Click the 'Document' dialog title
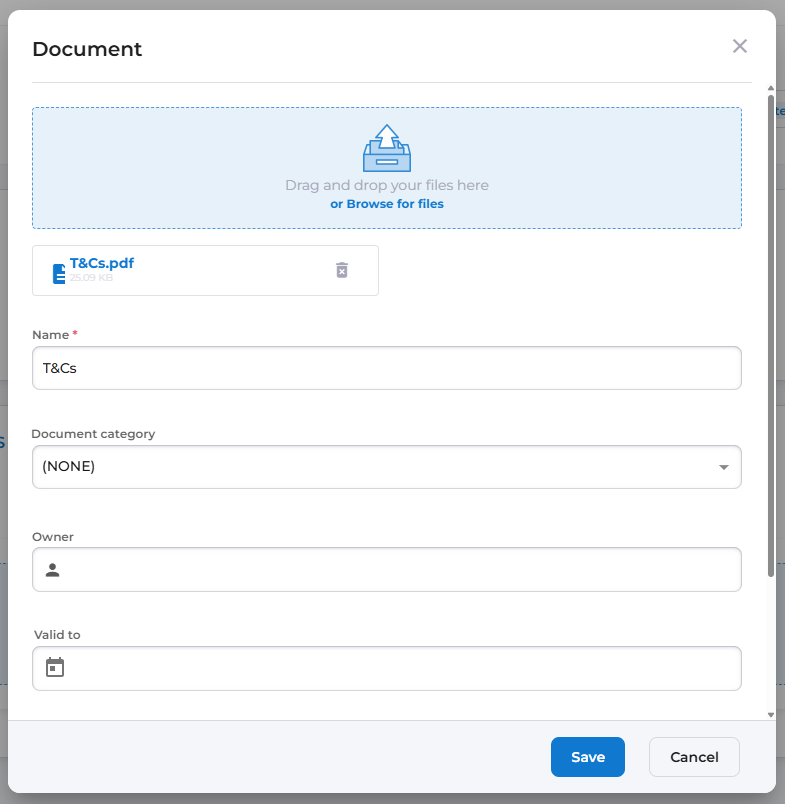Screen dimensions: 785x804 87,49
